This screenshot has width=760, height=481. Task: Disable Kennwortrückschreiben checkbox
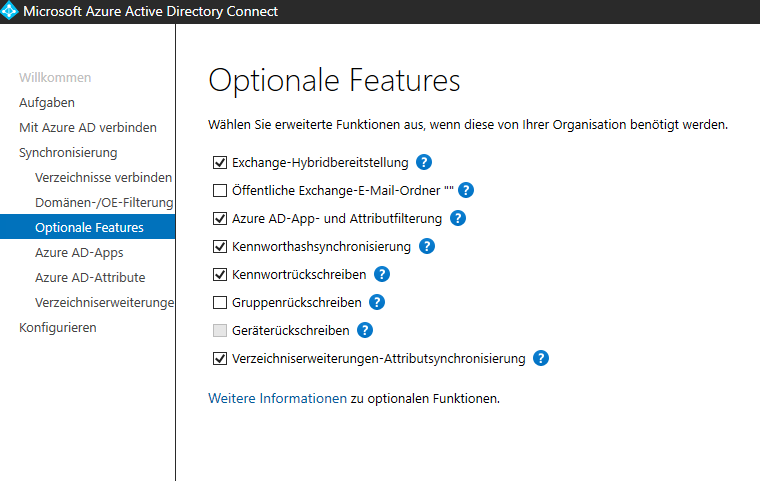tap(220, 274)
